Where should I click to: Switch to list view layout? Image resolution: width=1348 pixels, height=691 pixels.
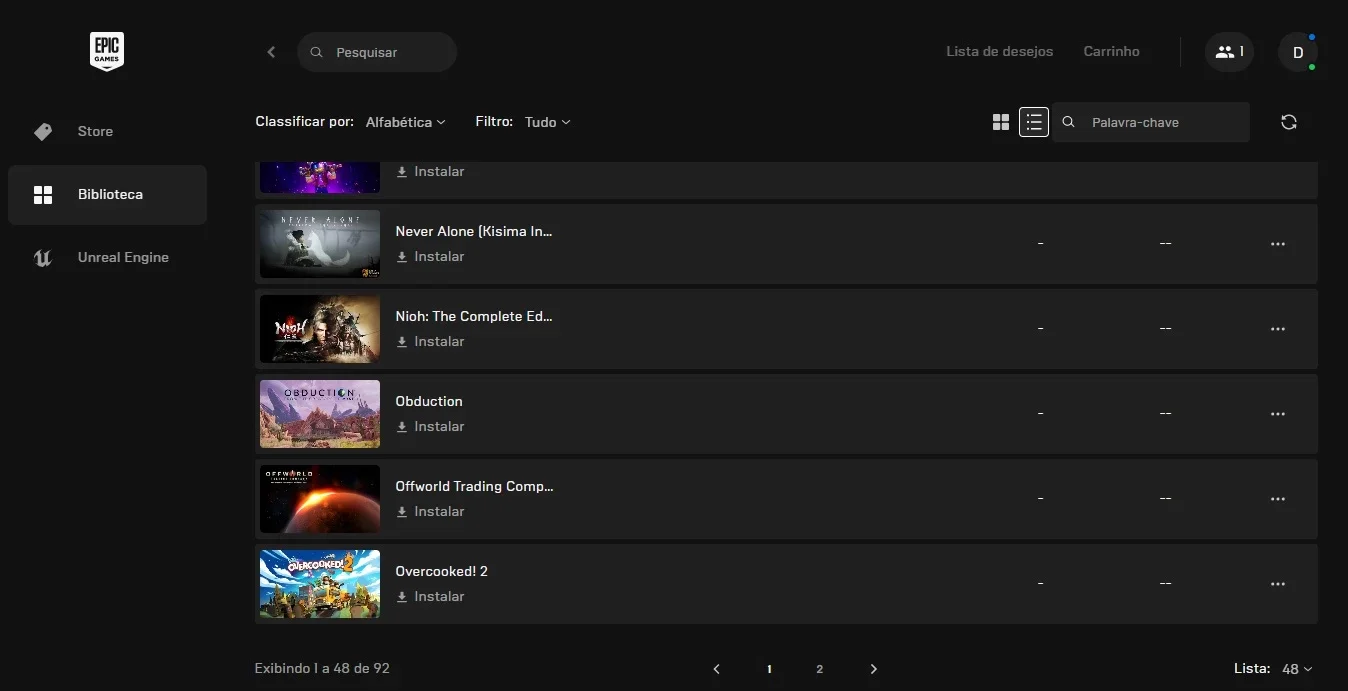click(x=1034, y=122)
